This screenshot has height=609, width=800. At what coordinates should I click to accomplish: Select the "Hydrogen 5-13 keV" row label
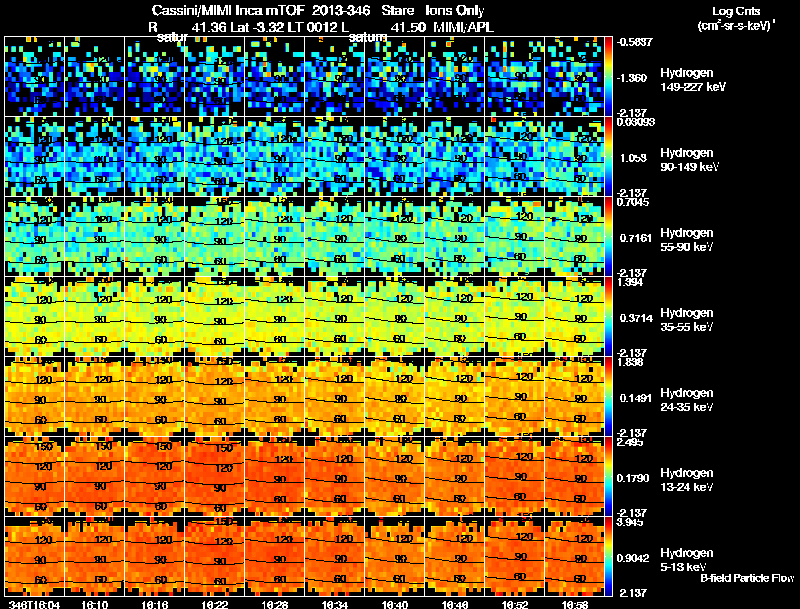687,560
